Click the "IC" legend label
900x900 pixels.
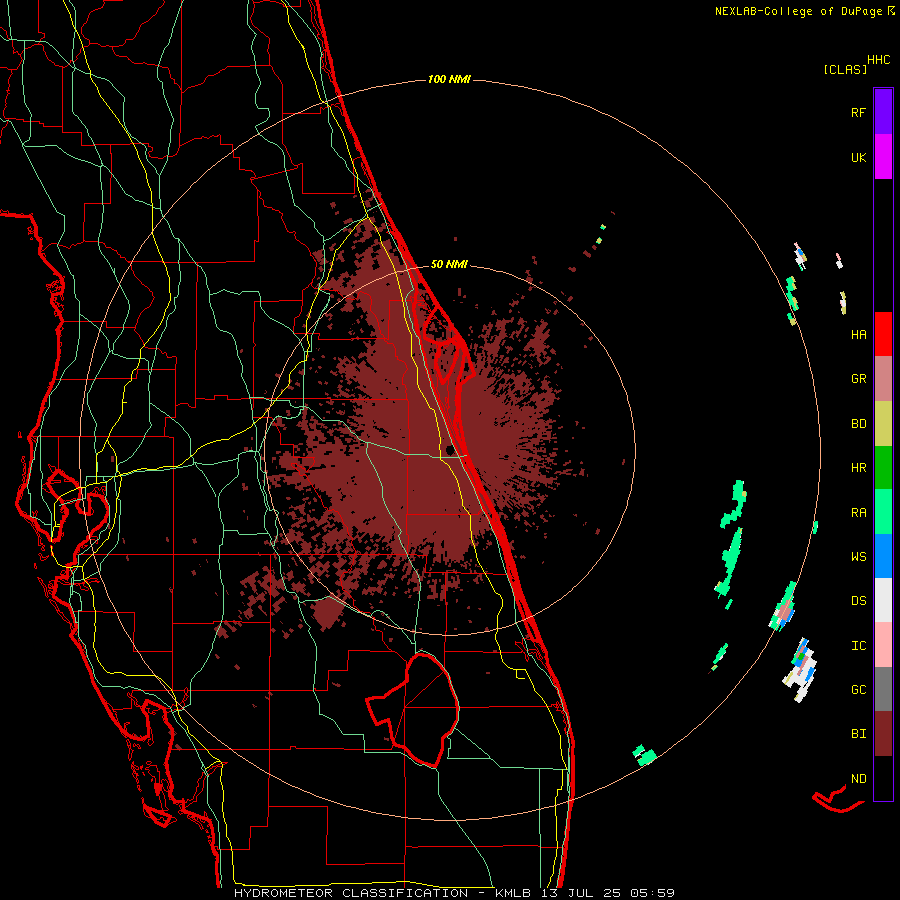click(x=858, y=646)
